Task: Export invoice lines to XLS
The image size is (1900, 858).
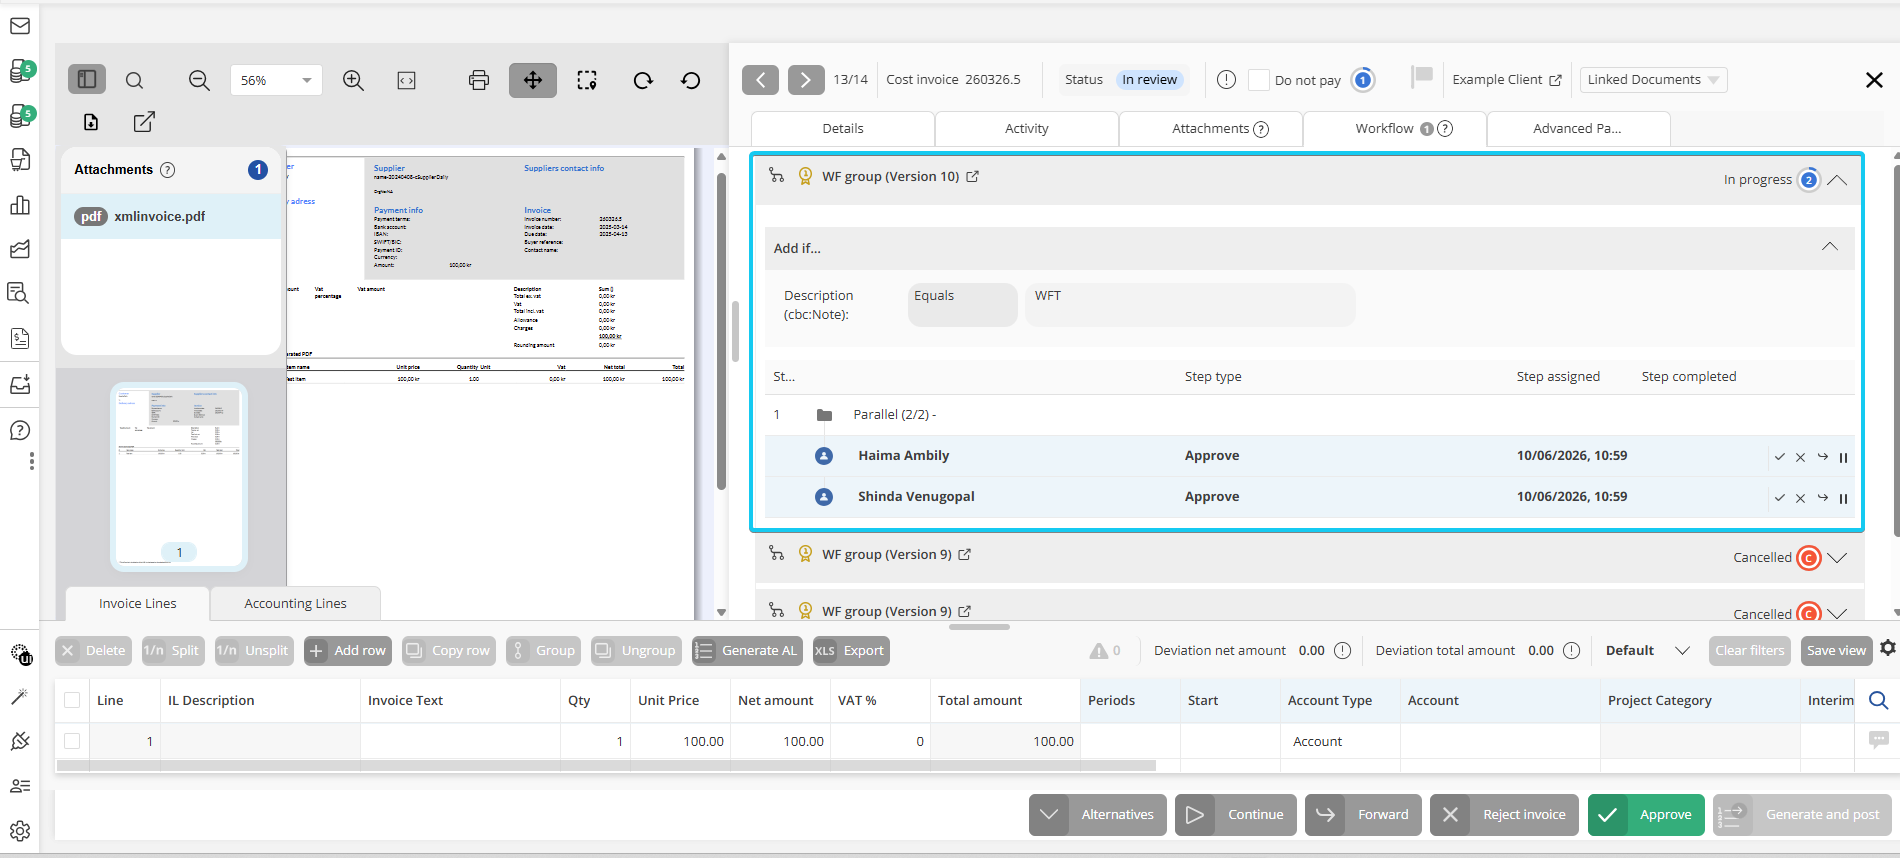Action: pos(851,651)
